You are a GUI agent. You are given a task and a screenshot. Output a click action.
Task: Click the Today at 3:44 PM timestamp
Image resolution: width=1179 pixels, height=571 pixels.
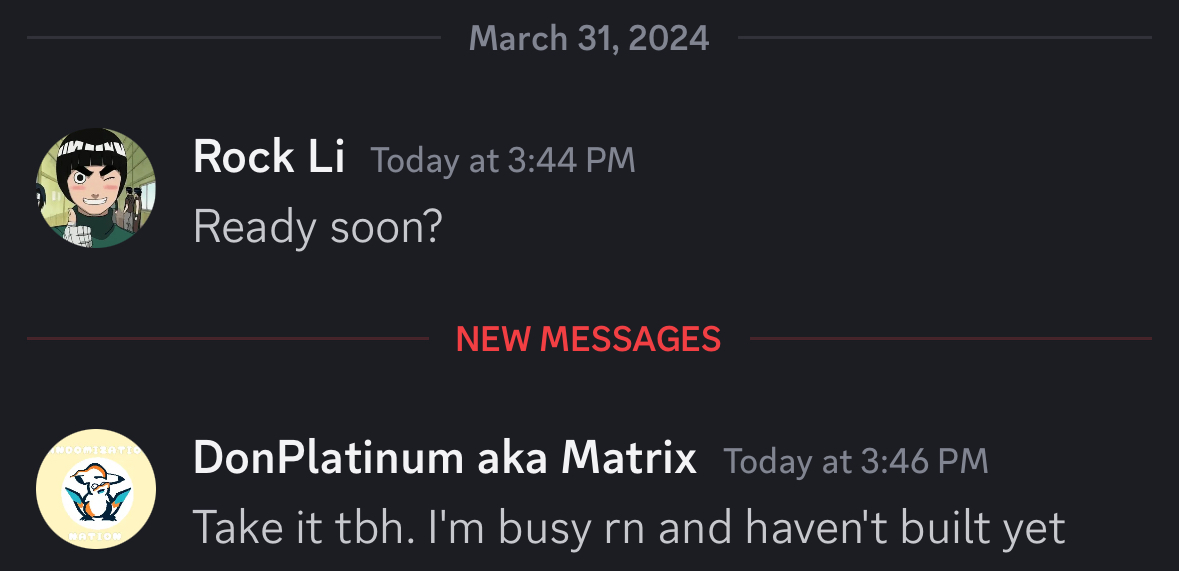tap(503, 160)
